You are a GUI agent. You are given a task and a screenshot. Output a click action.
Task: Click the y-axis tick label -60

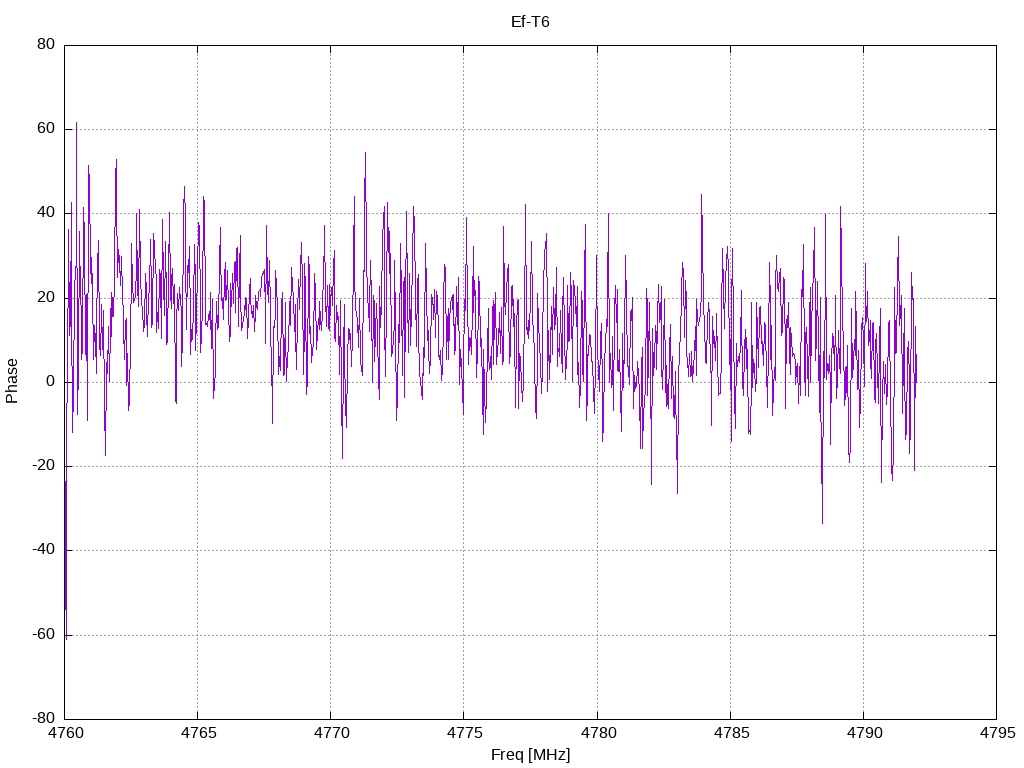point(43,634)
